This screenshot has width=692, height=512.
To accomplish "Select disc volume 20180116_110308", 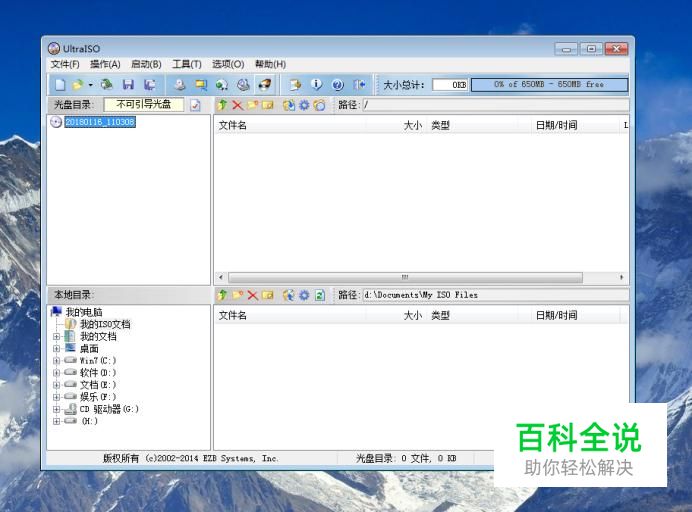I will tap(100, 122).
